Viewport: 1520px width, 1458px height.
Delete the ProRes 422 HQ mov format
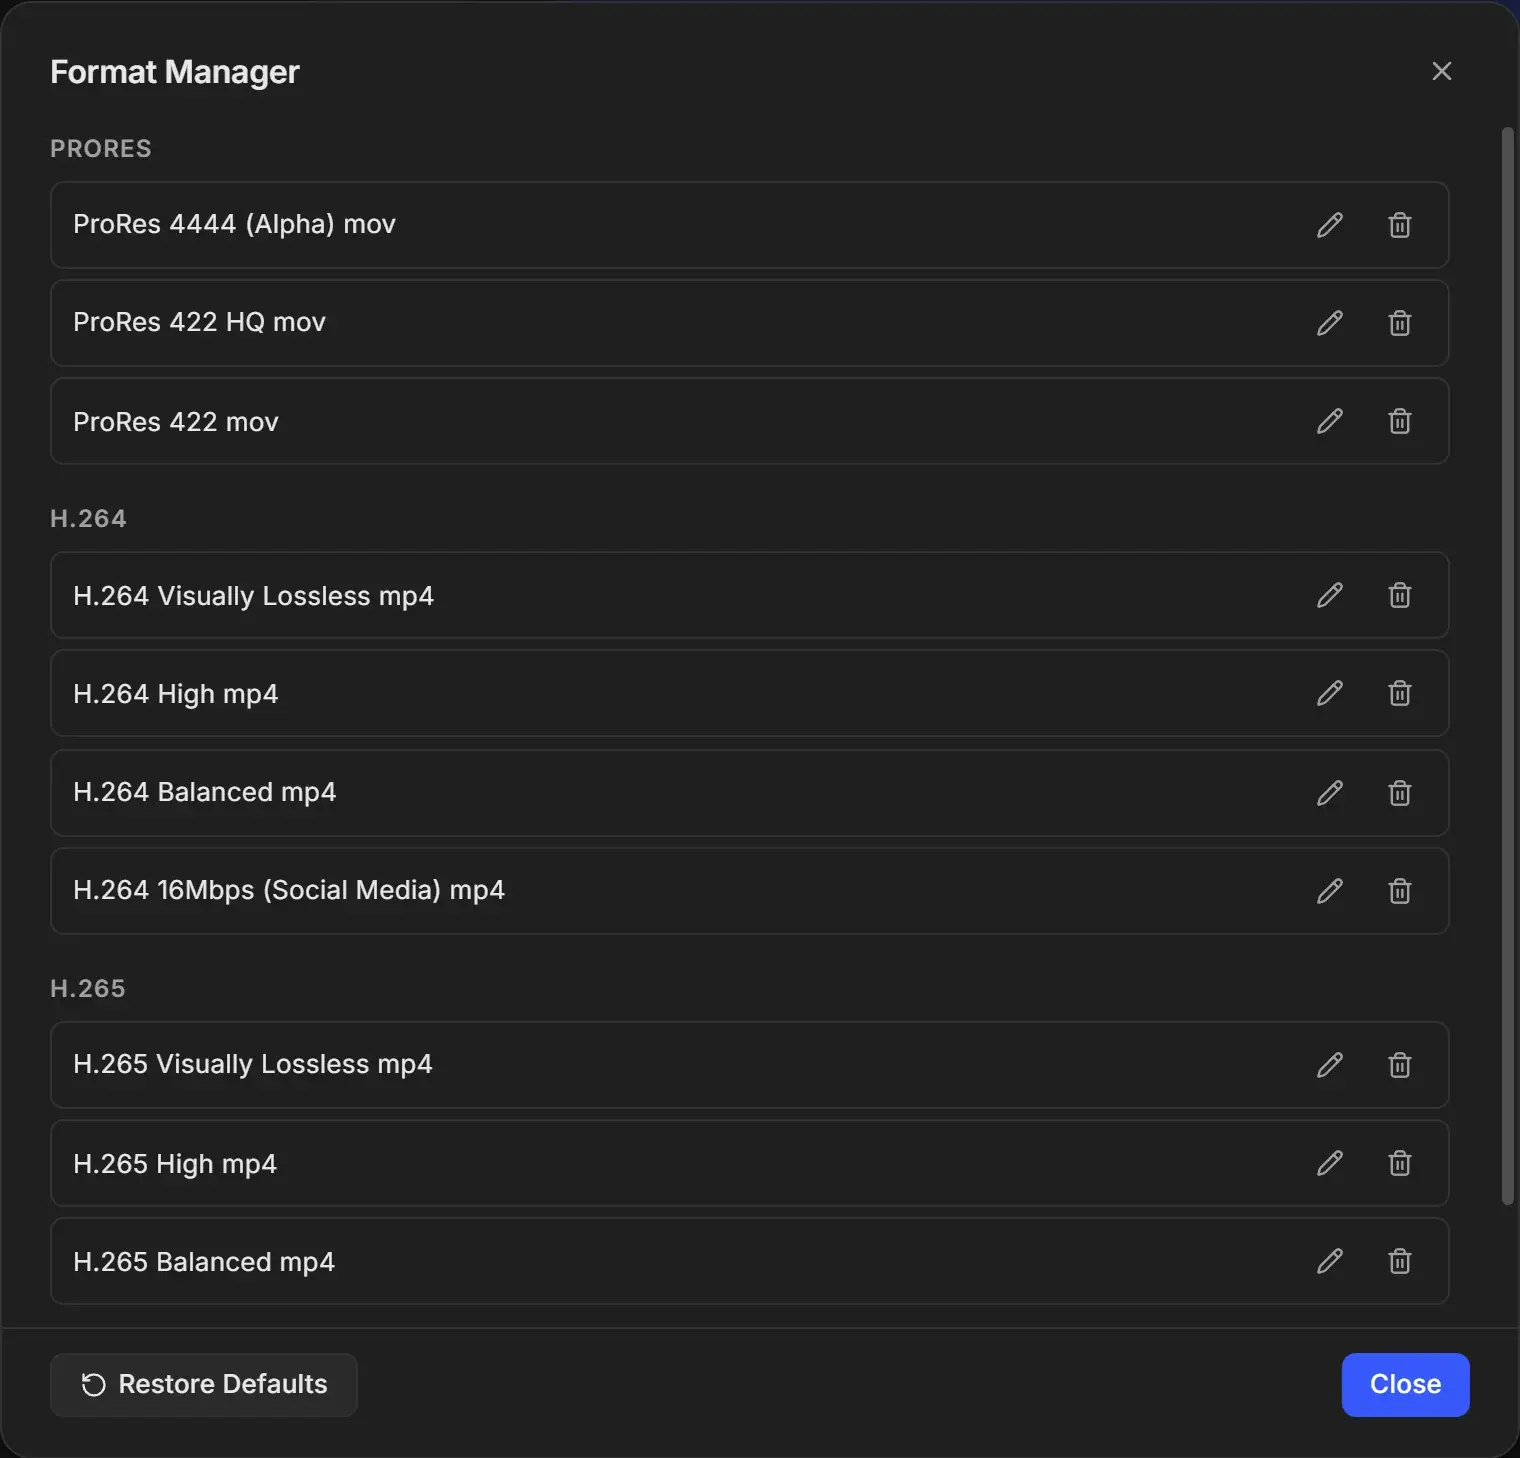[1400, 323]
